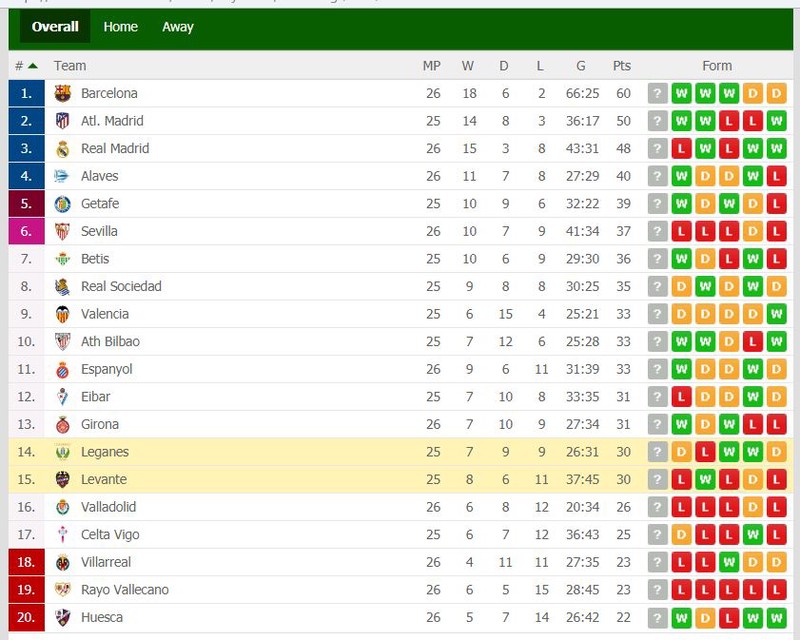The image size is (800, 640).
Task: Click the Real Madrid crest icon
Action: [62, 149]
